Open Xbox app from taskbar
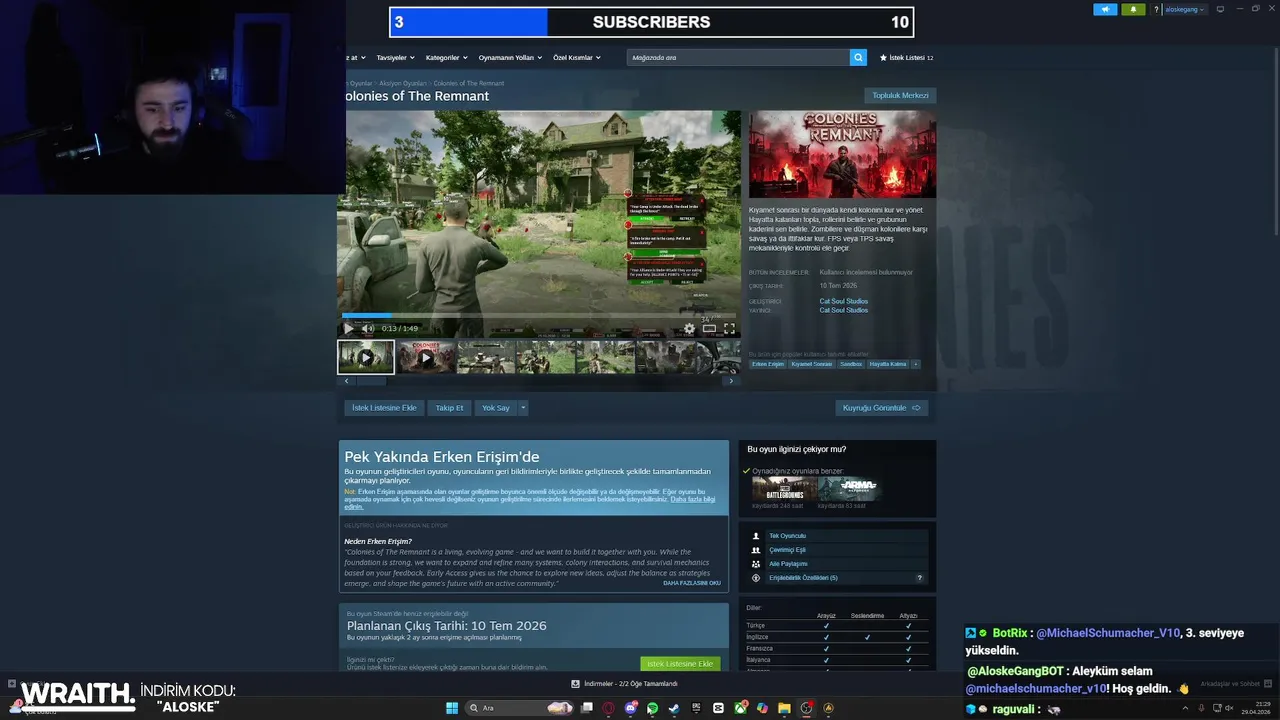Viewport: 1280px width, 720px height. click(740, 708)
